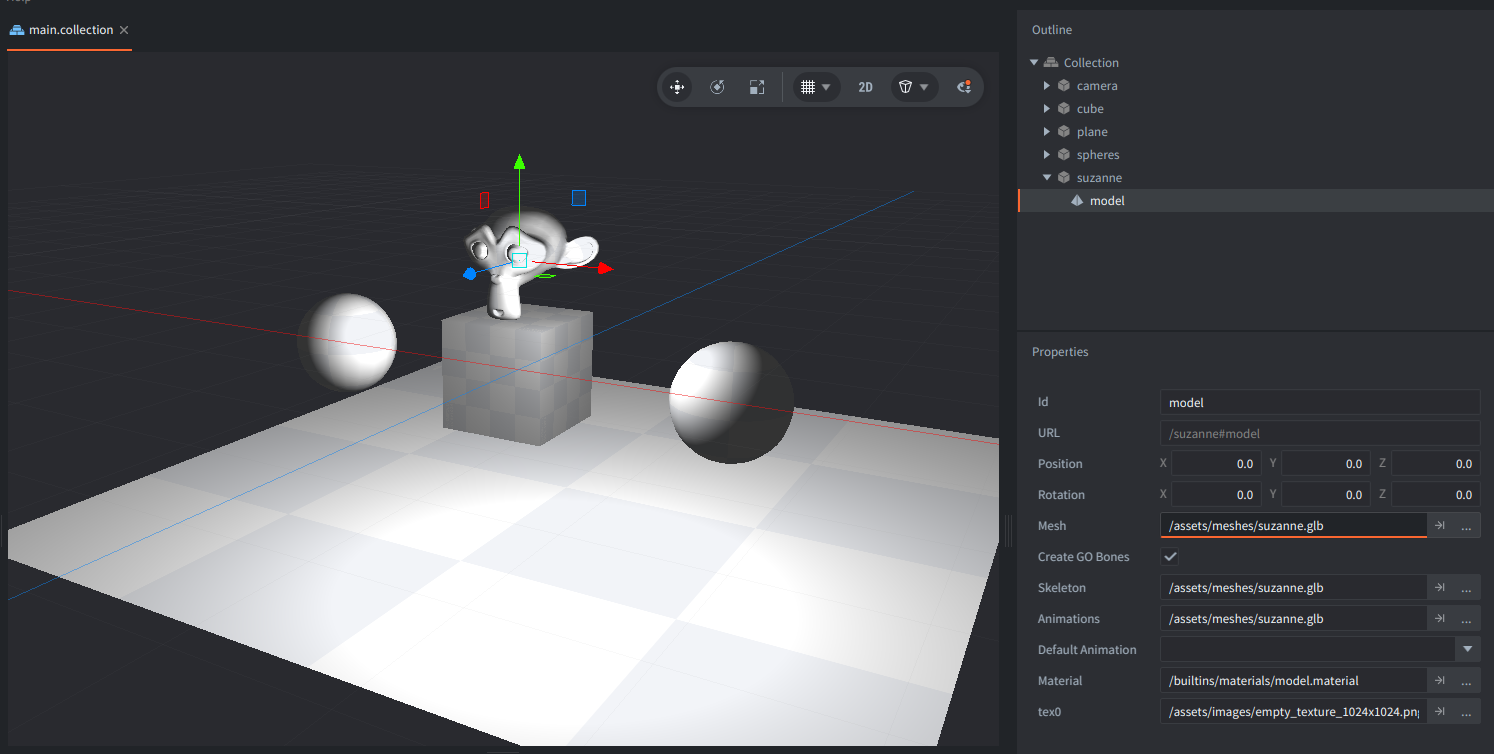Click the Skeleton path field
The height and width of the screenshot is (754, 1494).
click(x=1294, y=587)
